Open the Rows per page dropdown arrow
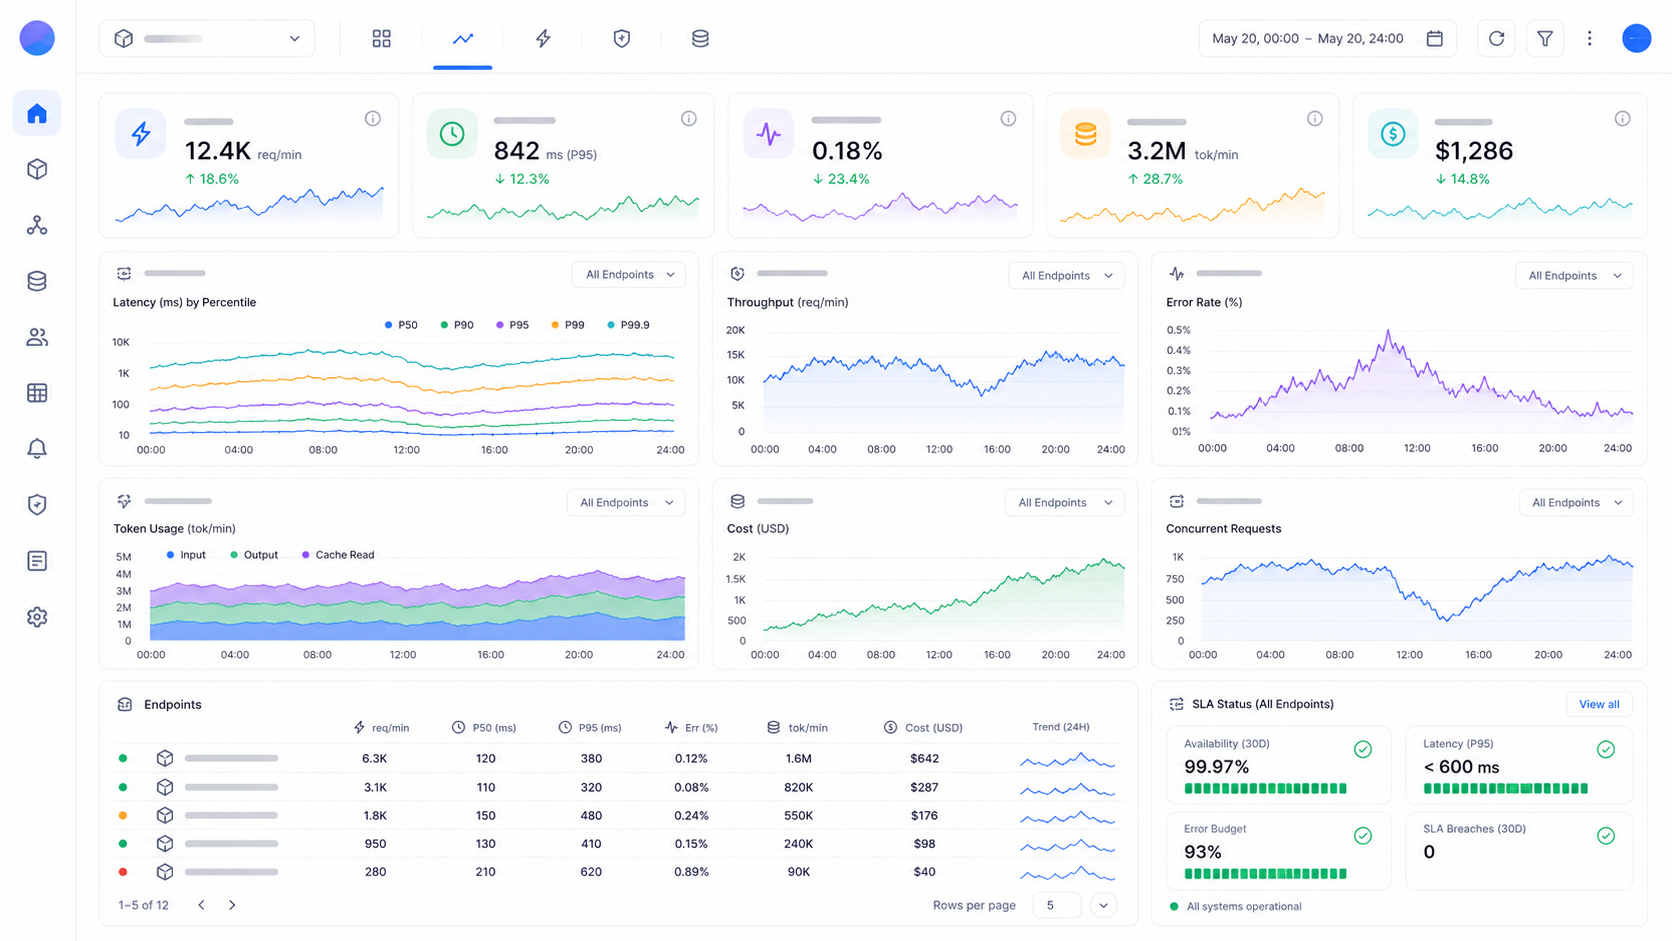1672x941 pixels. tap(1103, 905)
